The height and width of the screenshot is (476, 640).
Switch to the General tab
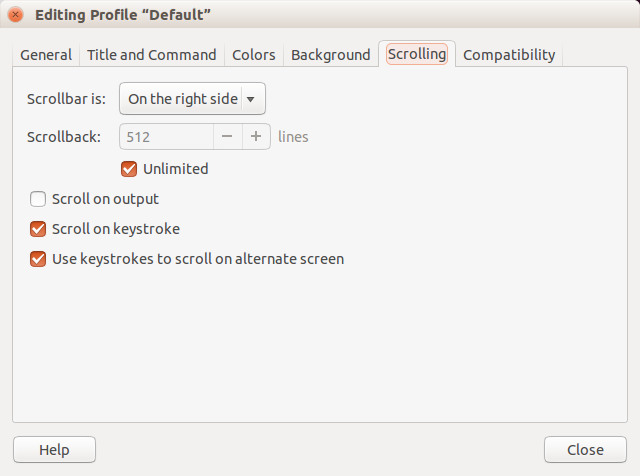coord(46,55)
